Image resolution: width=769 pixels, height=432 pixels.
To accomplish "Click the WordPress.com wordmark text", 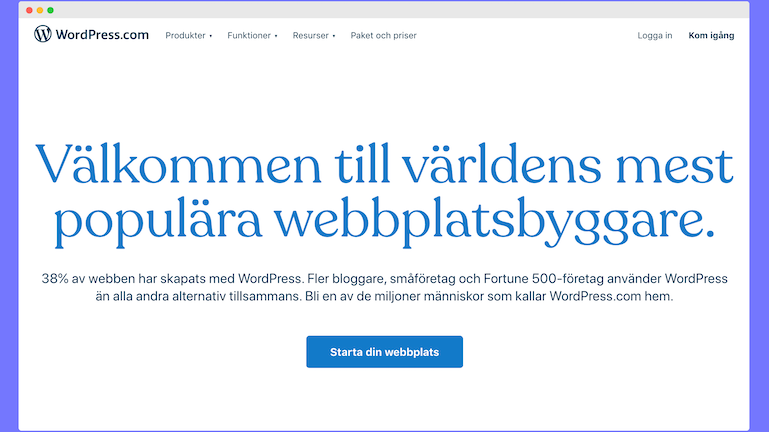I will pyautogui.click(x=102, y=35).
